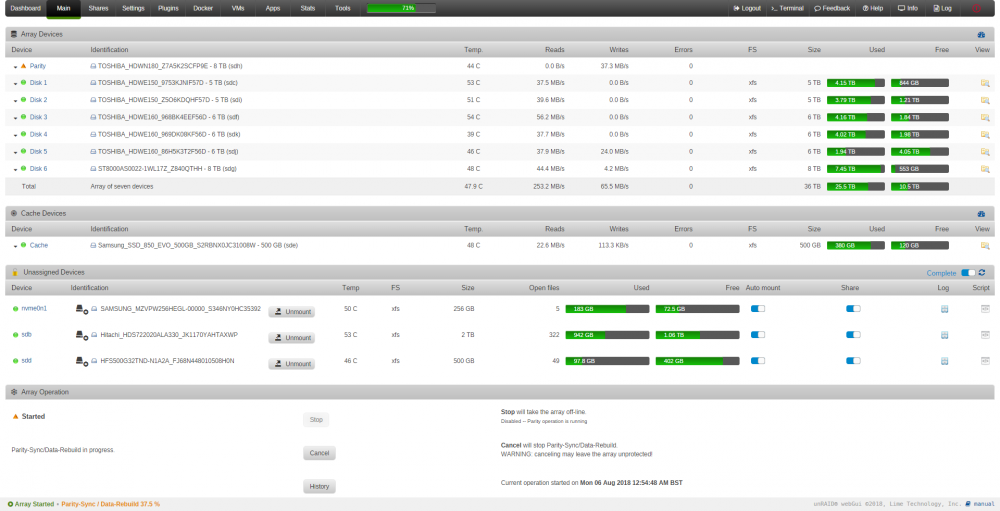Viewport: 1000px width, 511px height.
Task: Open Cache Devices statistics dashboard icon
Action: (981, 214)
